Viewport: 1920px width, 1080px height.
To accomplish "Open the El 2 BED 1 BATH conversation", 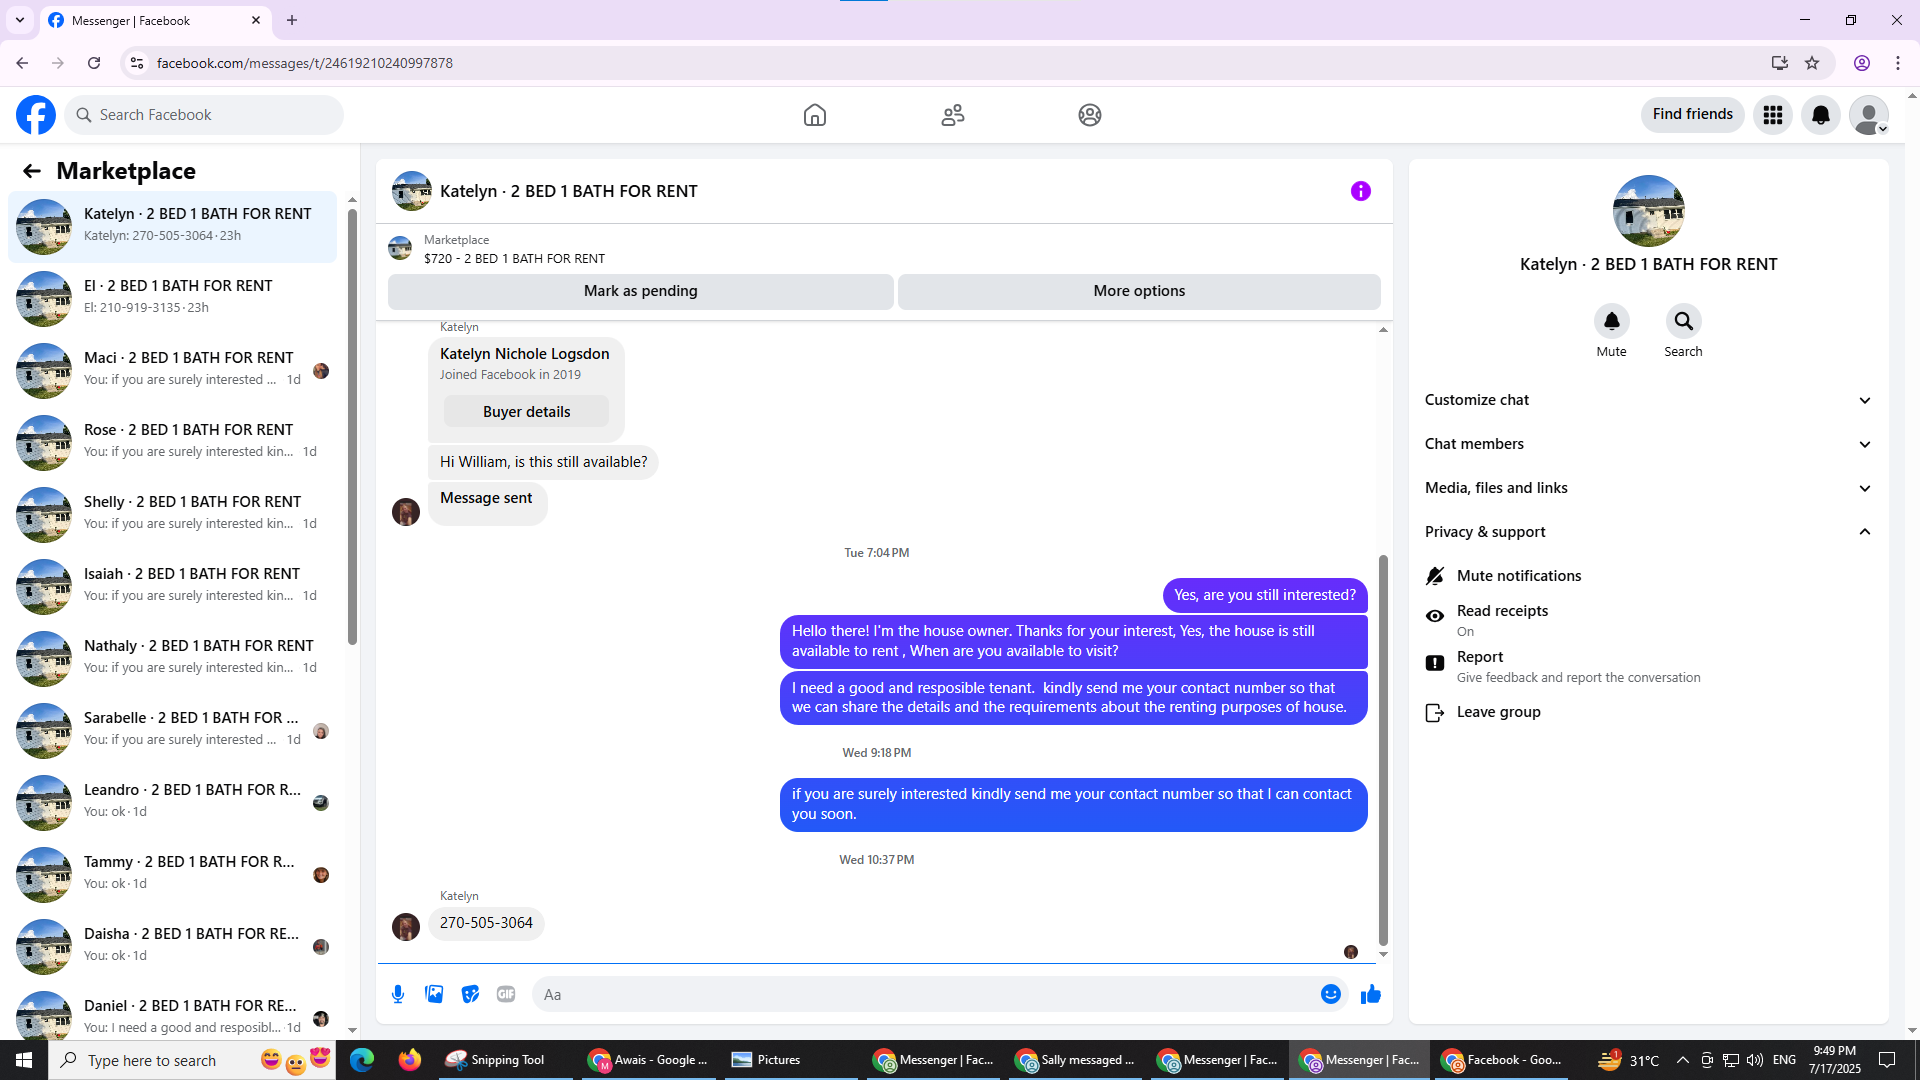I will (172, 299).
